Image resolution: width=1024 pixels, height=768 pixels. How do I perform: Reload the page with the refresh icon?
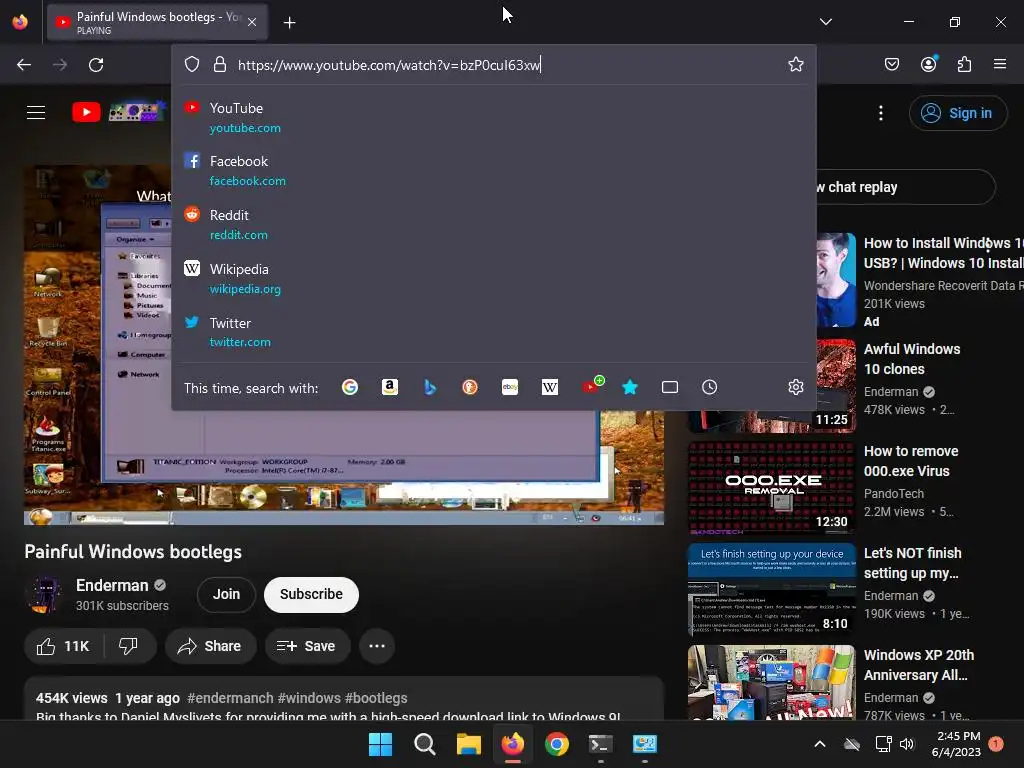click(x=96, y=65)
